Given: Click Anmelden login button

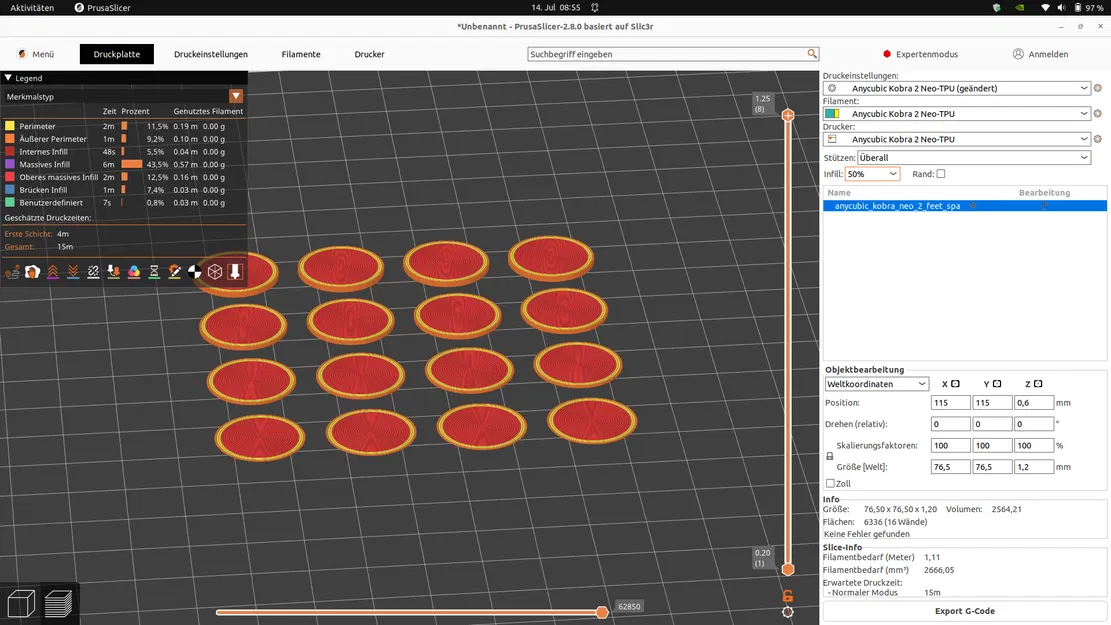Looking at the screenshot, I should coord(1040,54).
